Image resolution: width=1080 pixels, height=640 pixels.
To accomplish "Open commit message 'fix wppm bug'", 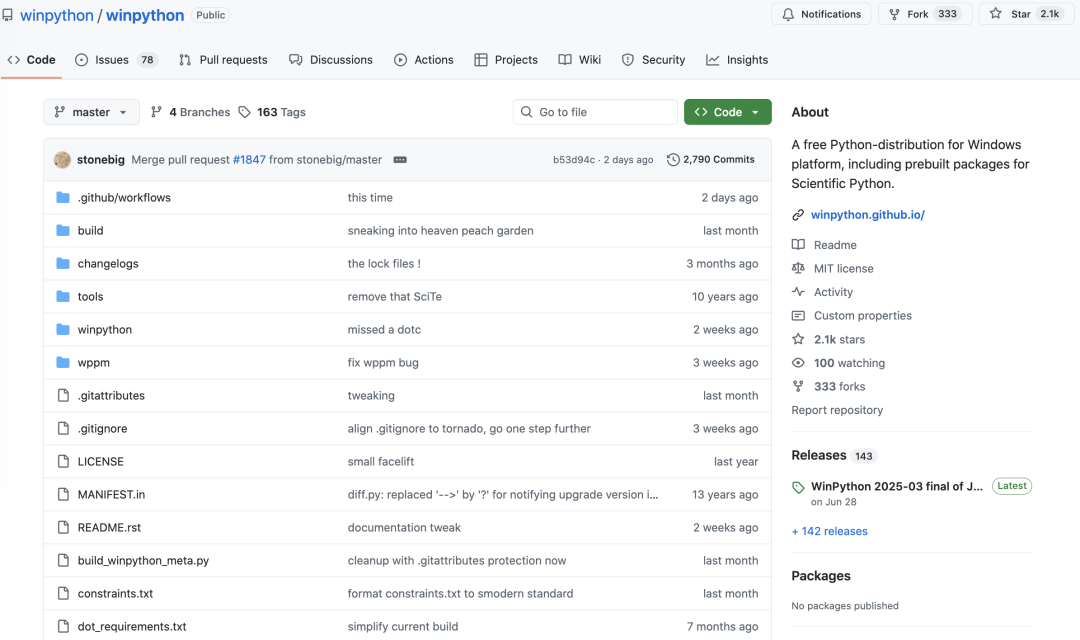I will [383, 362].
